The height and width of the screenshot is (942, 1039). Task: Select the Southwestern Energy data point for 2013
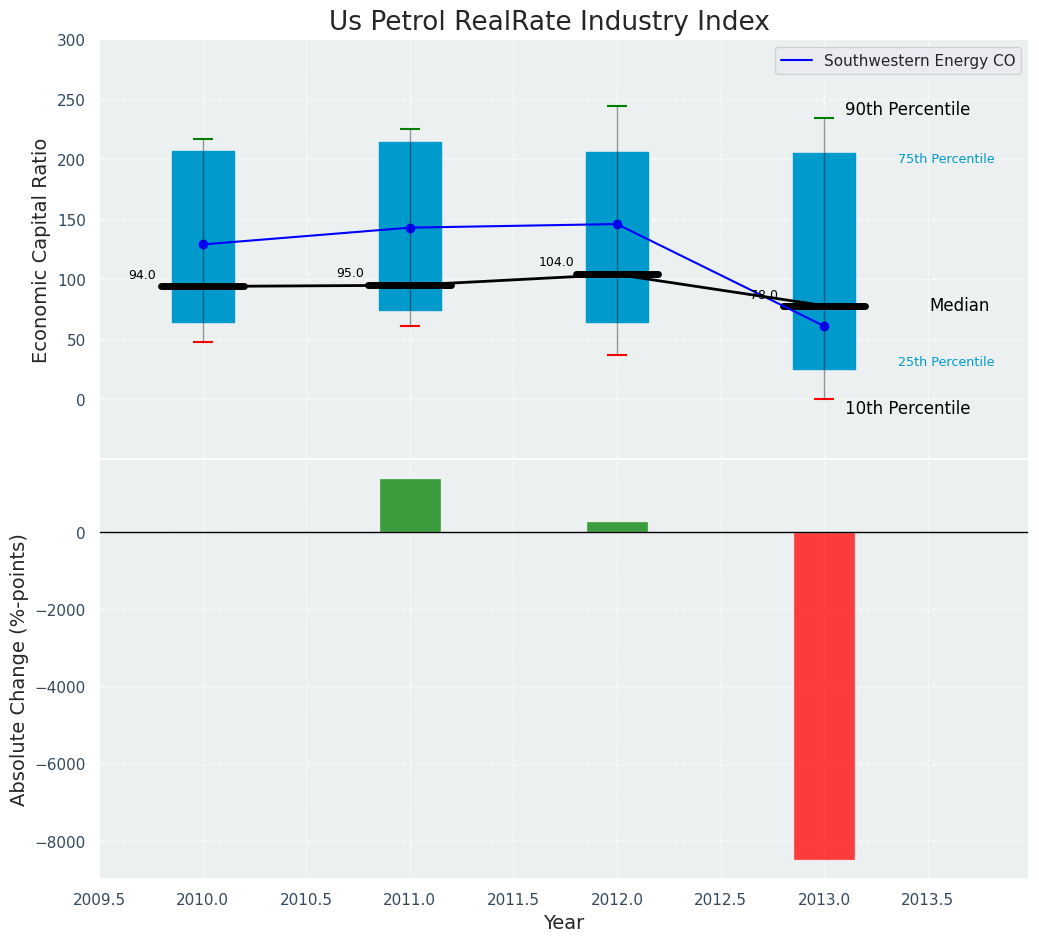824,326
